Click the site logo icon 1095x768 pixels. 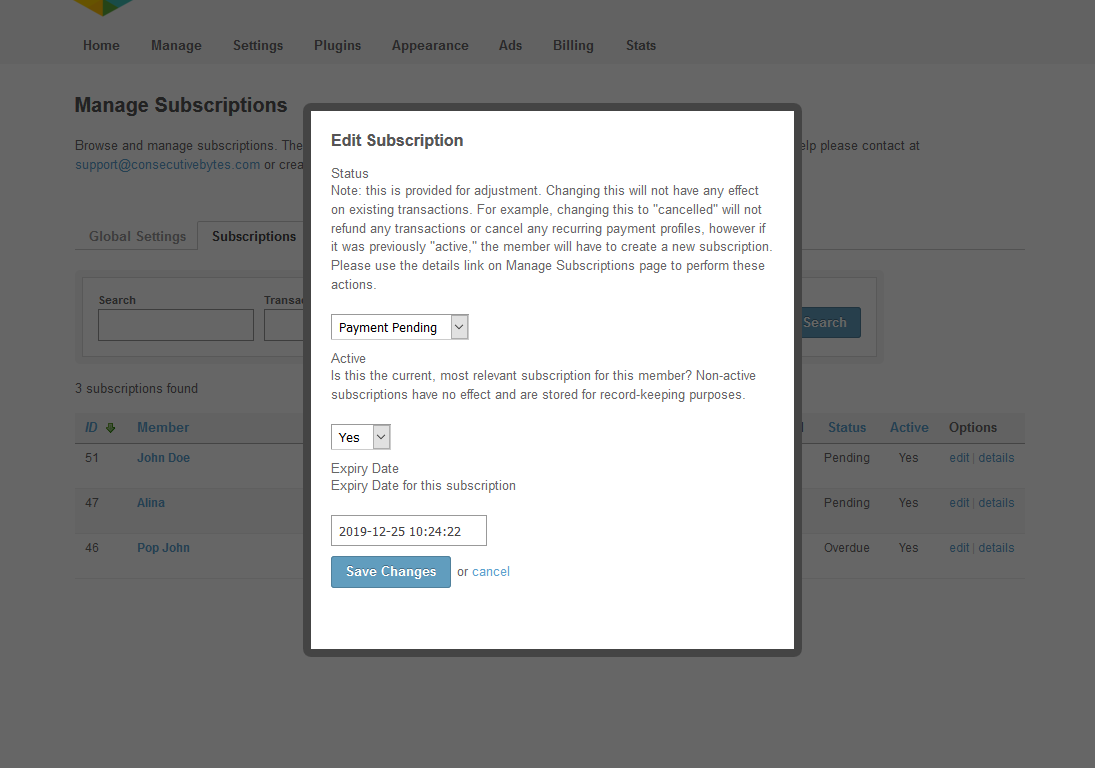pos(104,7)
